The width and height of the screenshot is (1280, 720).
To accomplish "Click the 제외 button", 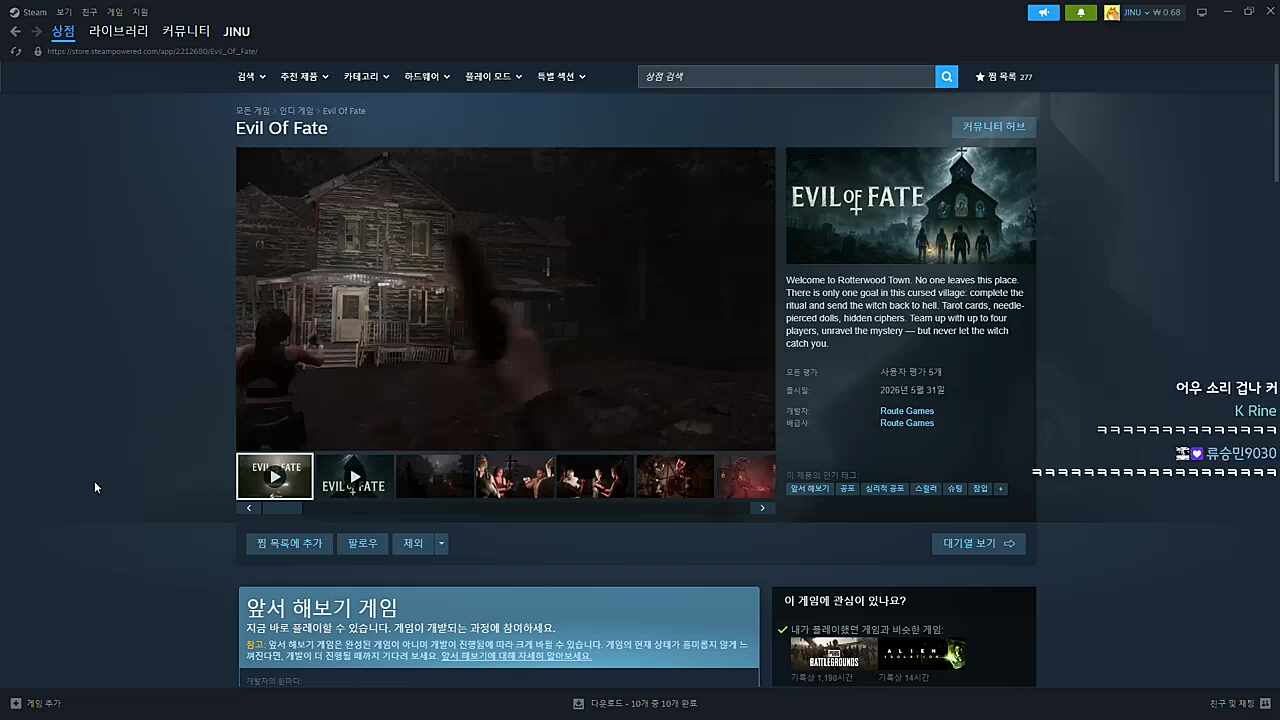I will point(413,544).
